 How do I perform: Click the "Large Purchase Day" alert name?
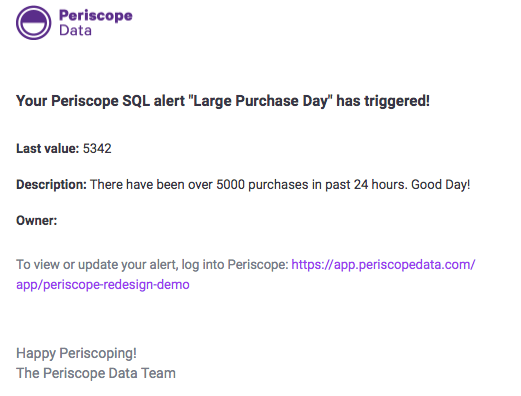click(x=261, y=101)
